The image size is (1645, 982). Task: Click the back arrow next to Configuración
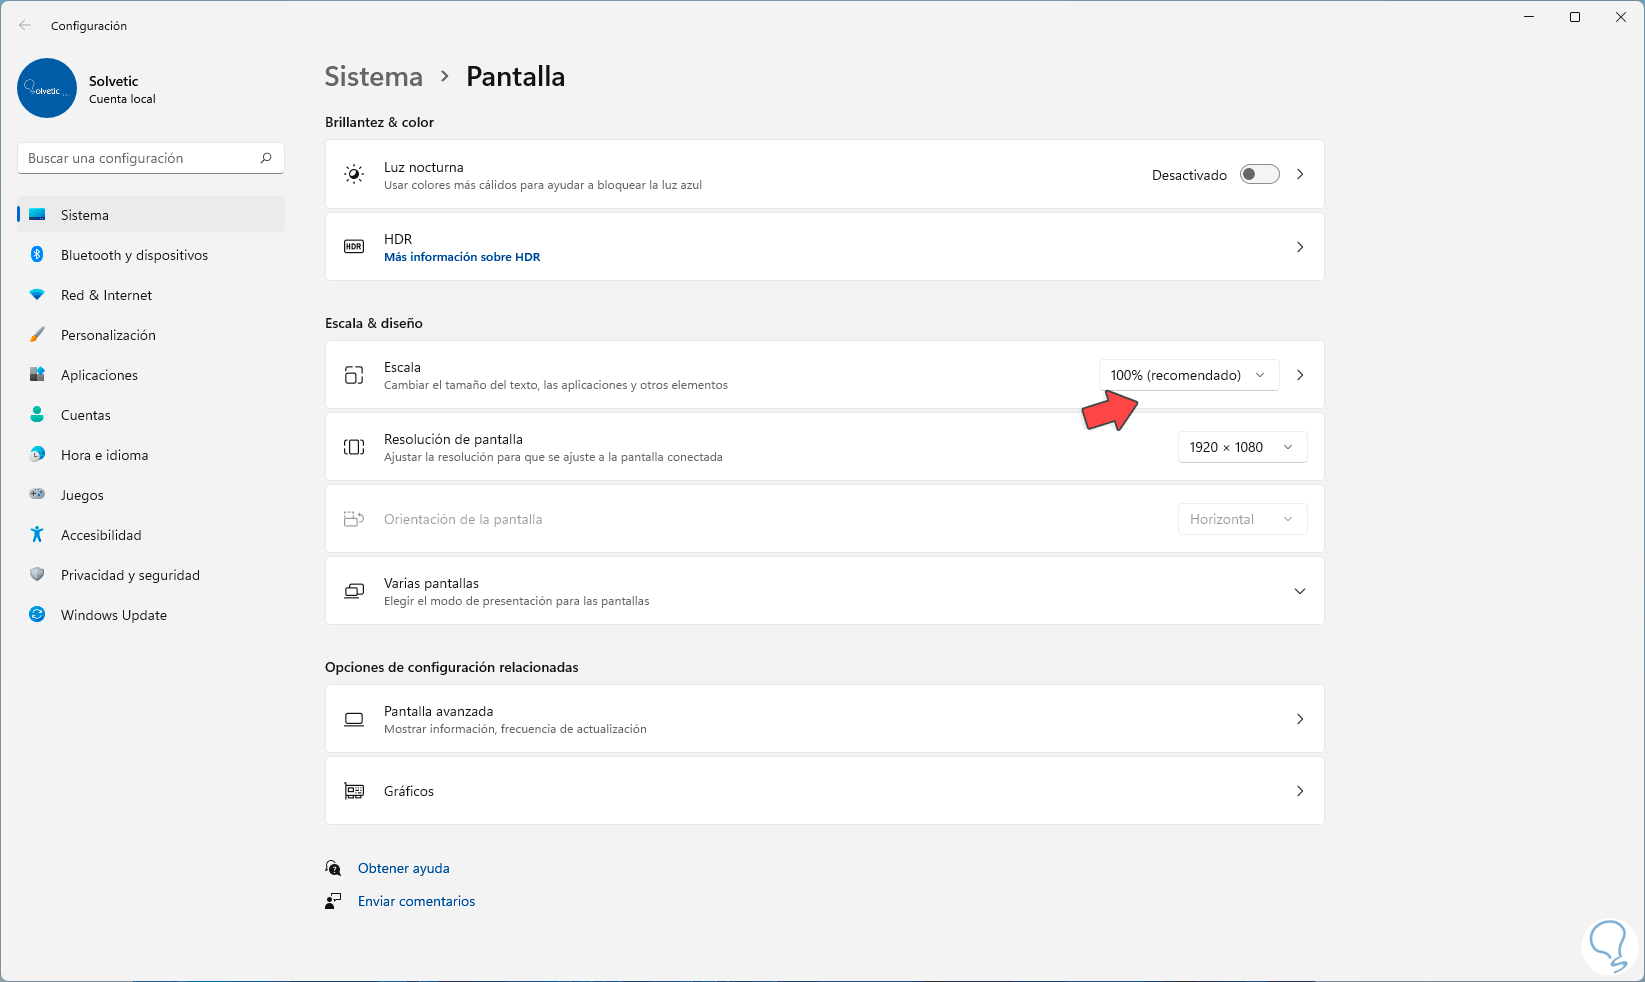point(25,26)
